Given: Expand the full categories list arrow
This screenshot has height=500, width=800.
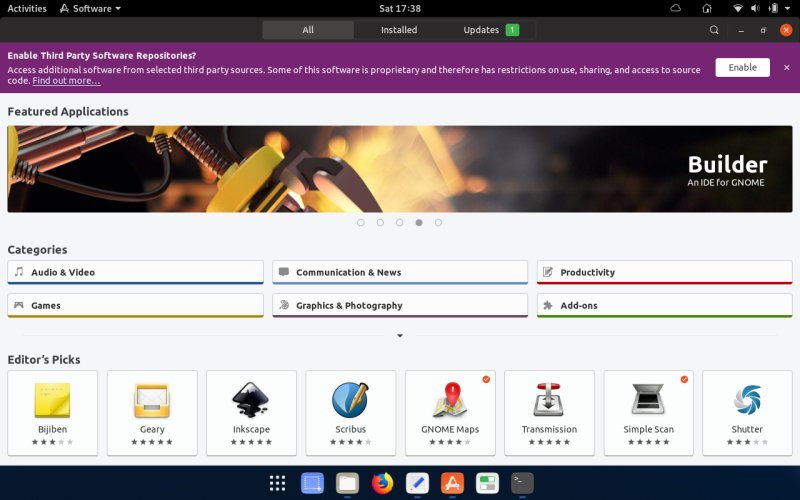Looking at the screenshot, I should [x=400, y=336].
